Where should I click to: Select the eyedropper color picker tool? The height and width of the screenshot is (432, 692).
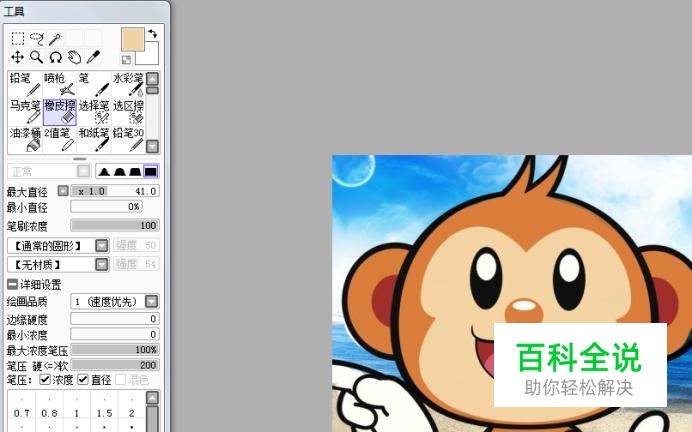93,57
